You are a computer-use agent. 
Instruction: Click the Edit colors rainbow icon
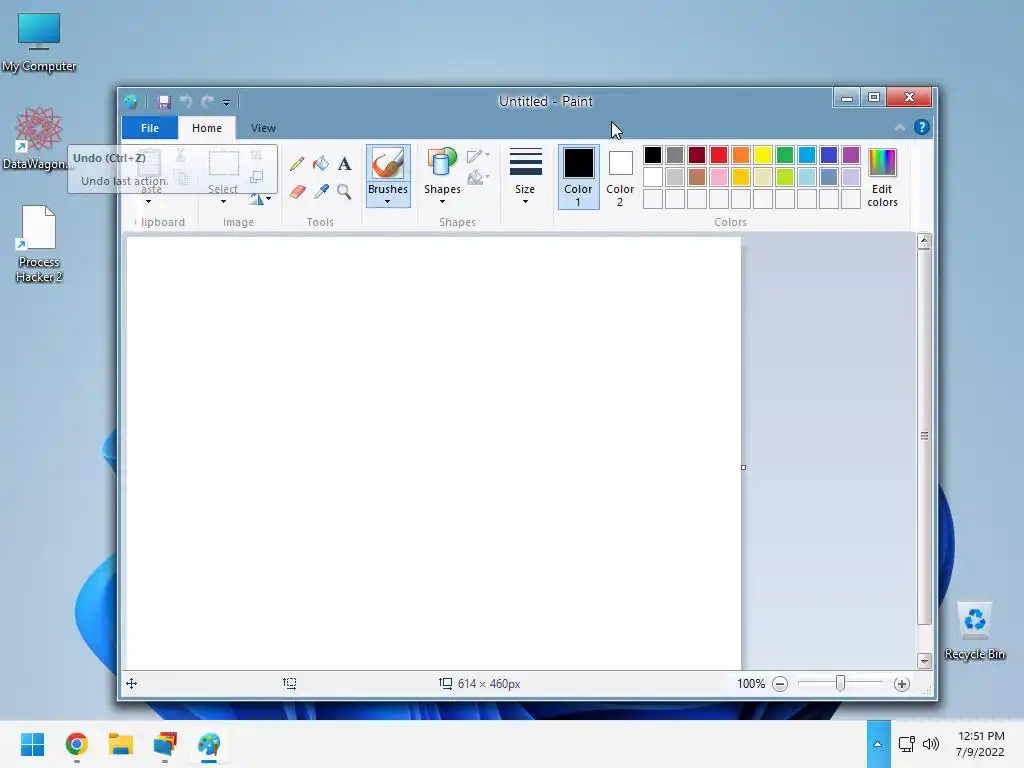[882, 163]
